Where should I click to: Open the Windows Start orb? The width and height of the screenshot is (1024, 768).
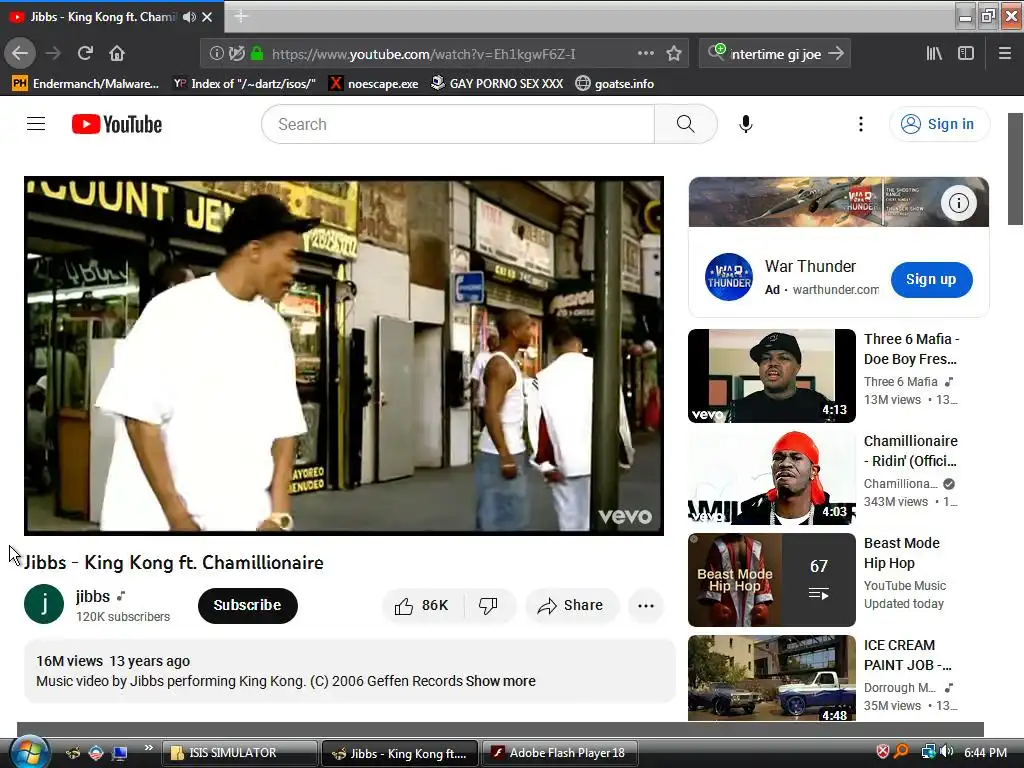coord(29,752)
